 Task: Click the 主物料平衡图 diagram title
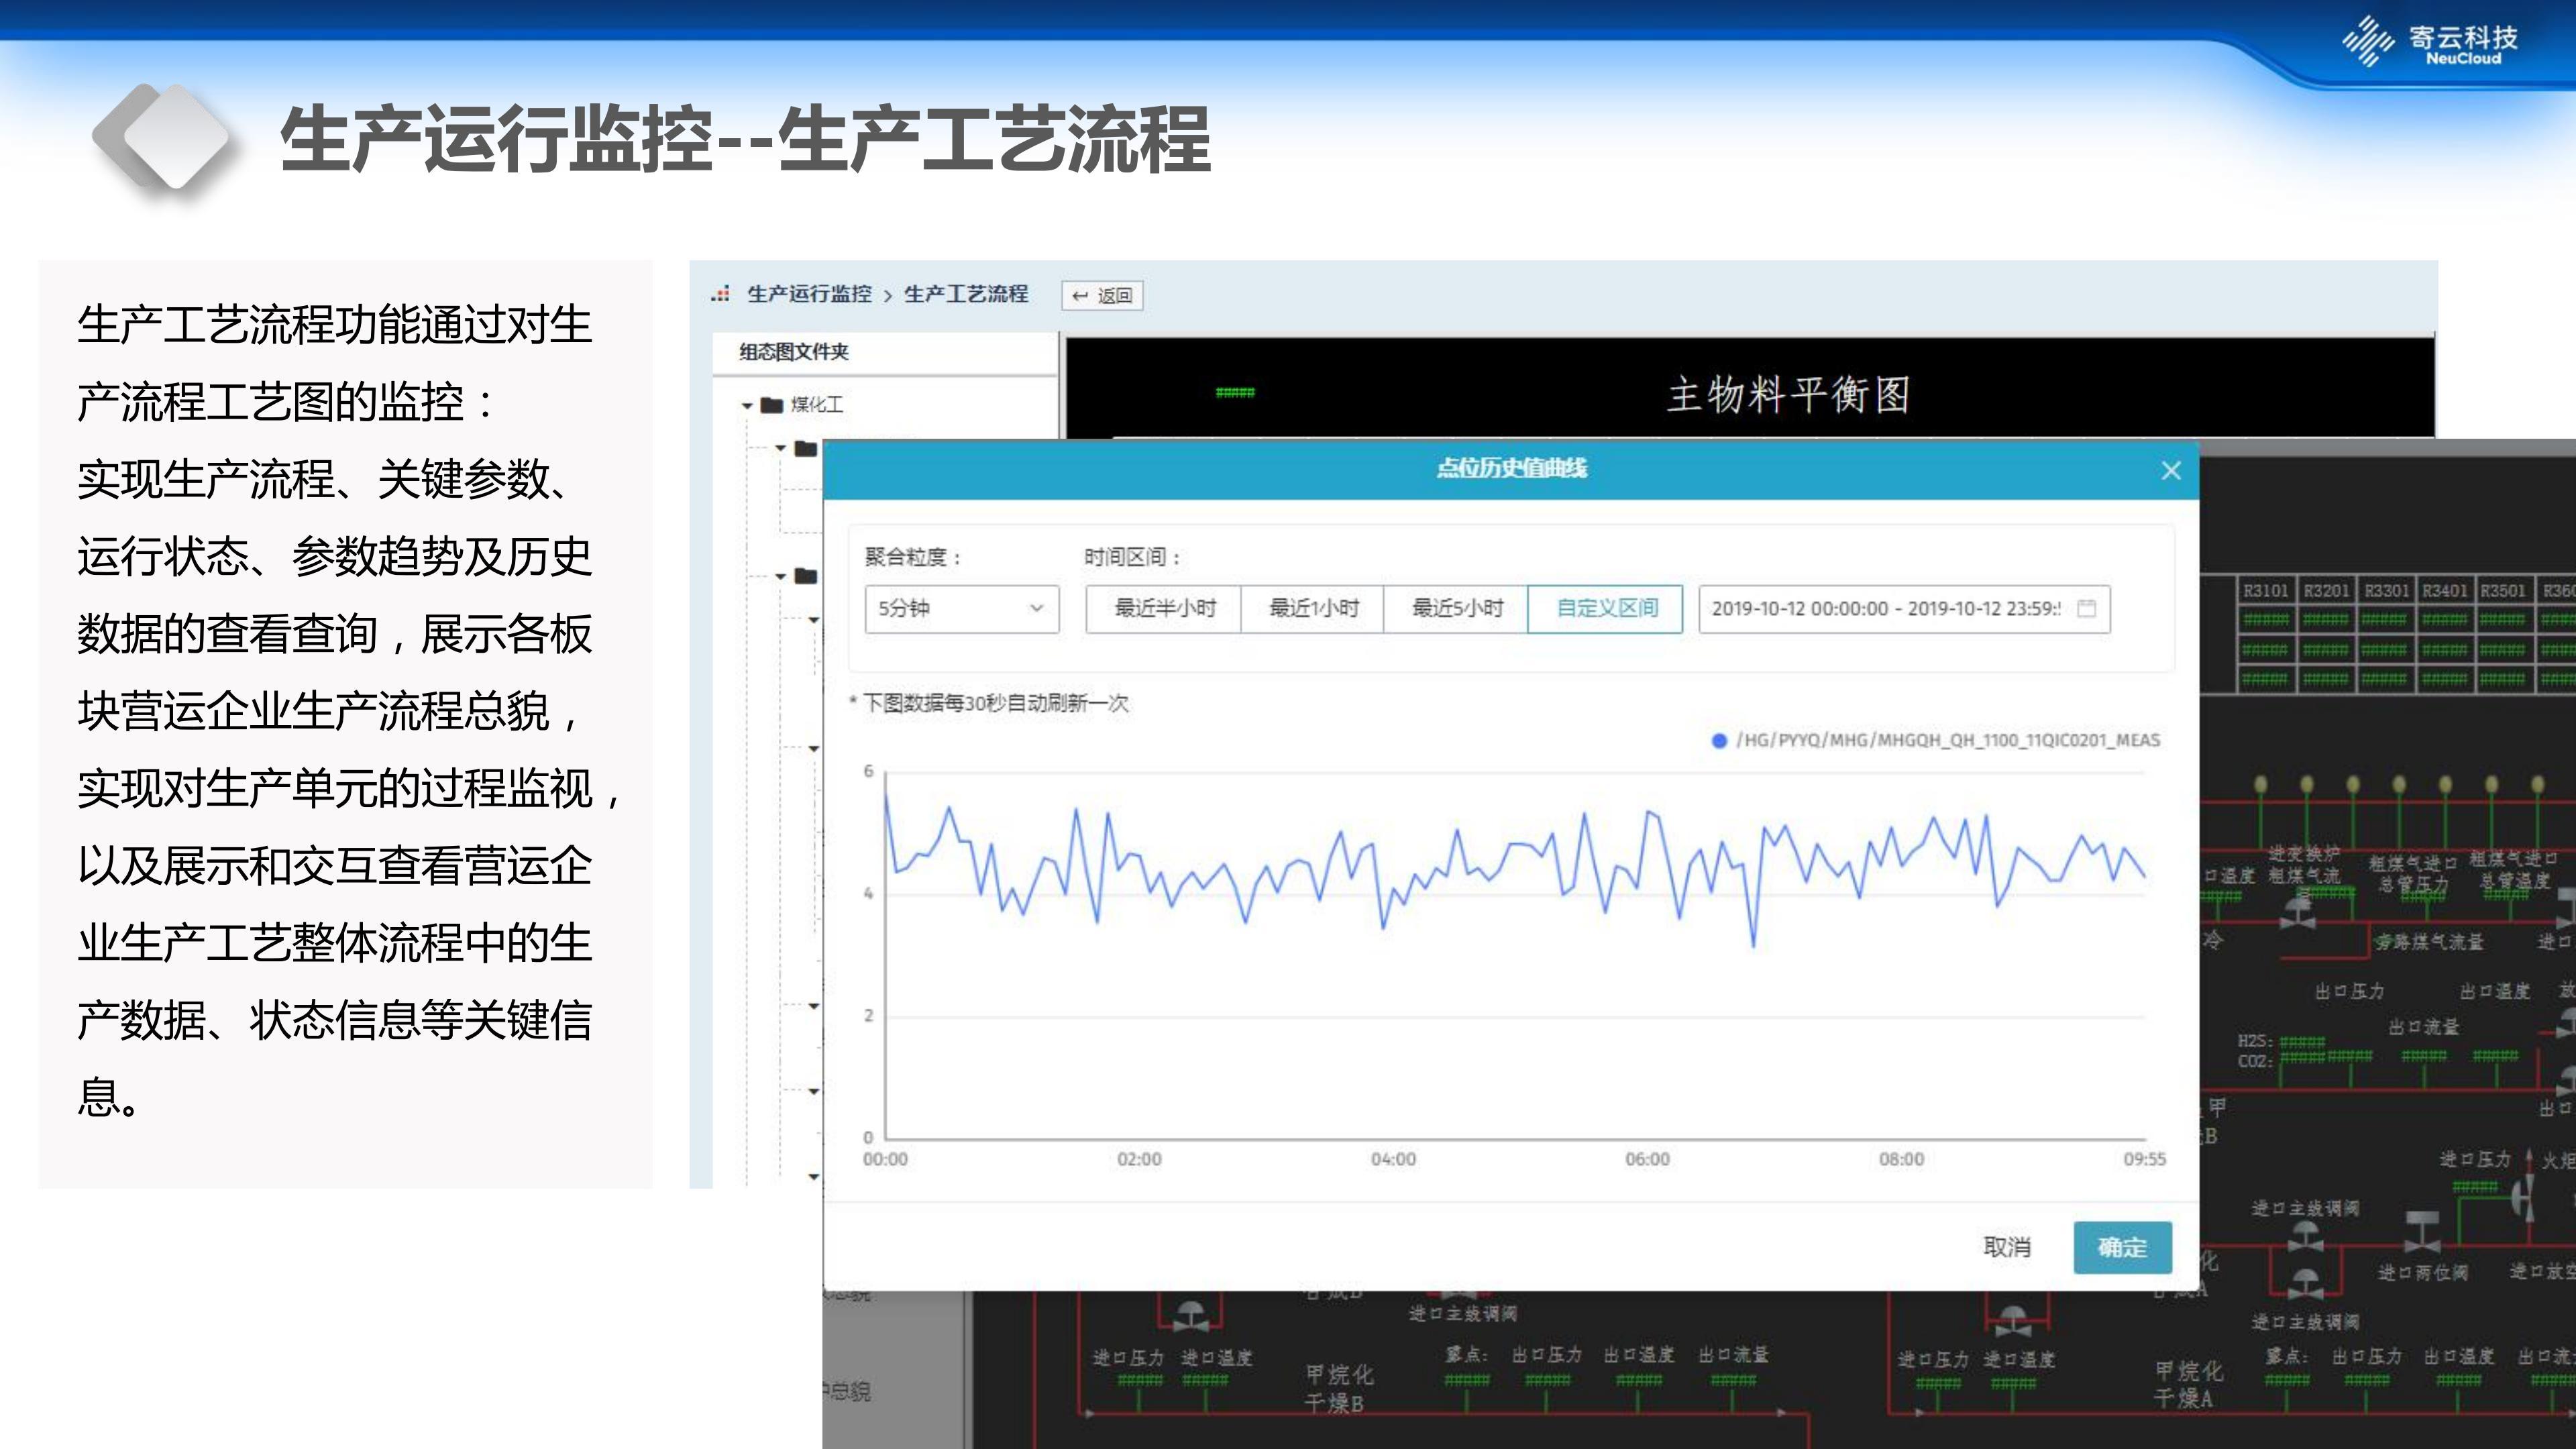click(x=1788, y=394)
